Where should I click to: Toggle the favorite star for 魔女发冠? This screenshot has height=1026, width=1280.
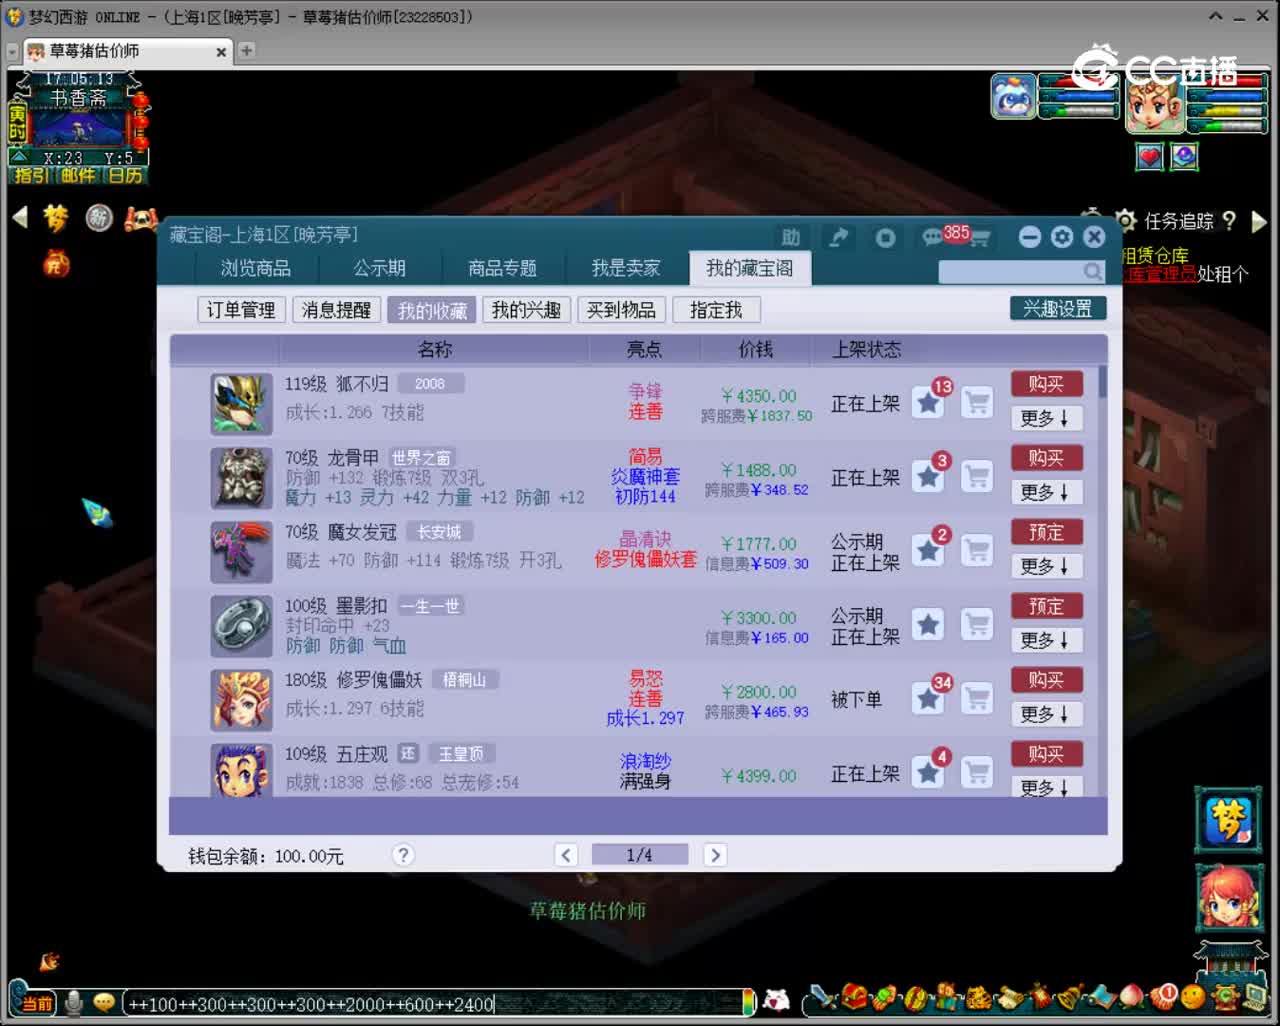929,550
